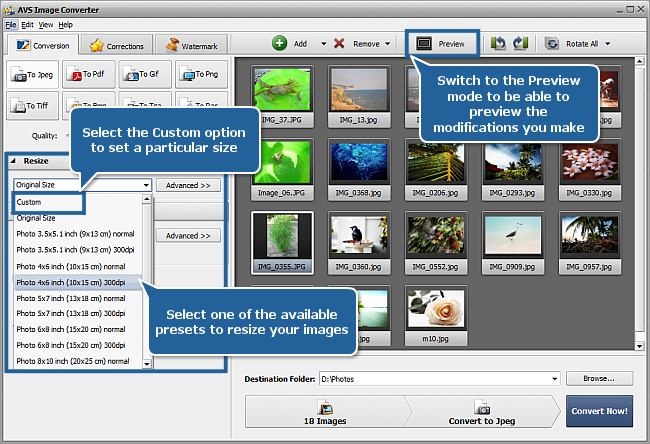The width and height of the screenshot is (650, 444).
Task: Click the lower Advanced >> button
Action: click(188, 236)
